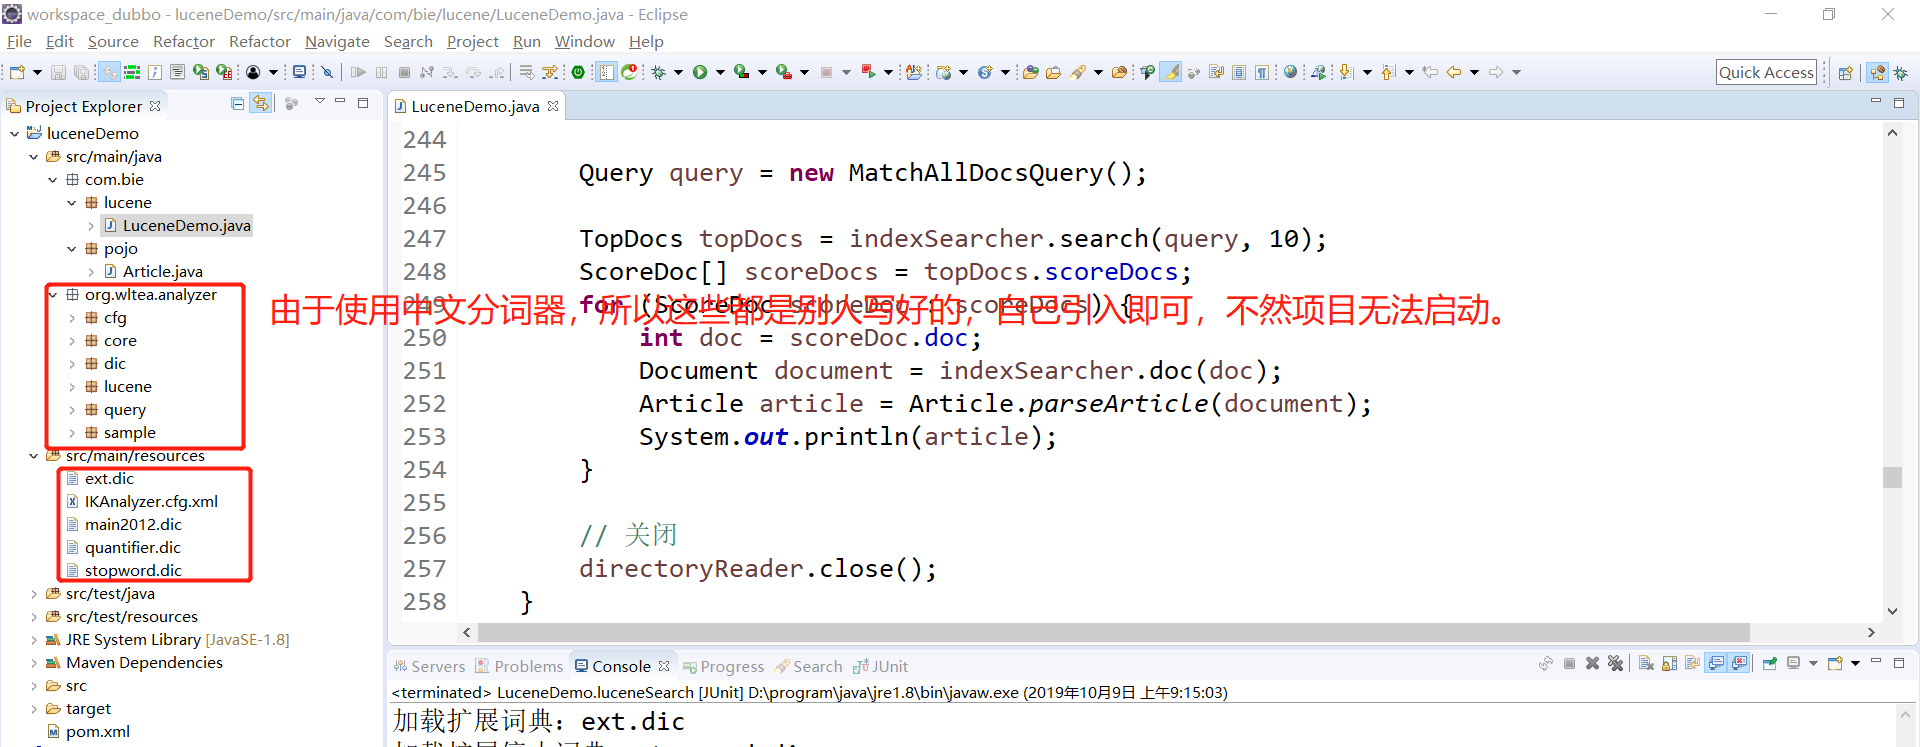Screen dimensions: 1920x747
Task: Open the Refactor menu next to Source
Action: (183, 41)
